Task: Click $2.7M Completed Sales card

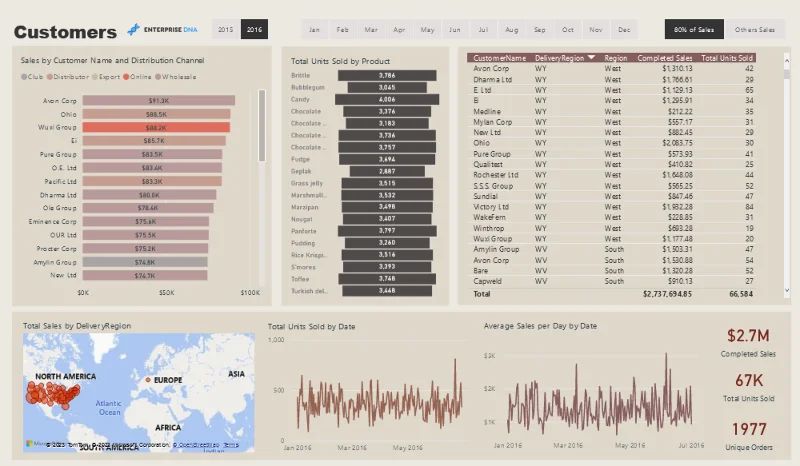Action: pyautogui.click(x=748, y=342)
